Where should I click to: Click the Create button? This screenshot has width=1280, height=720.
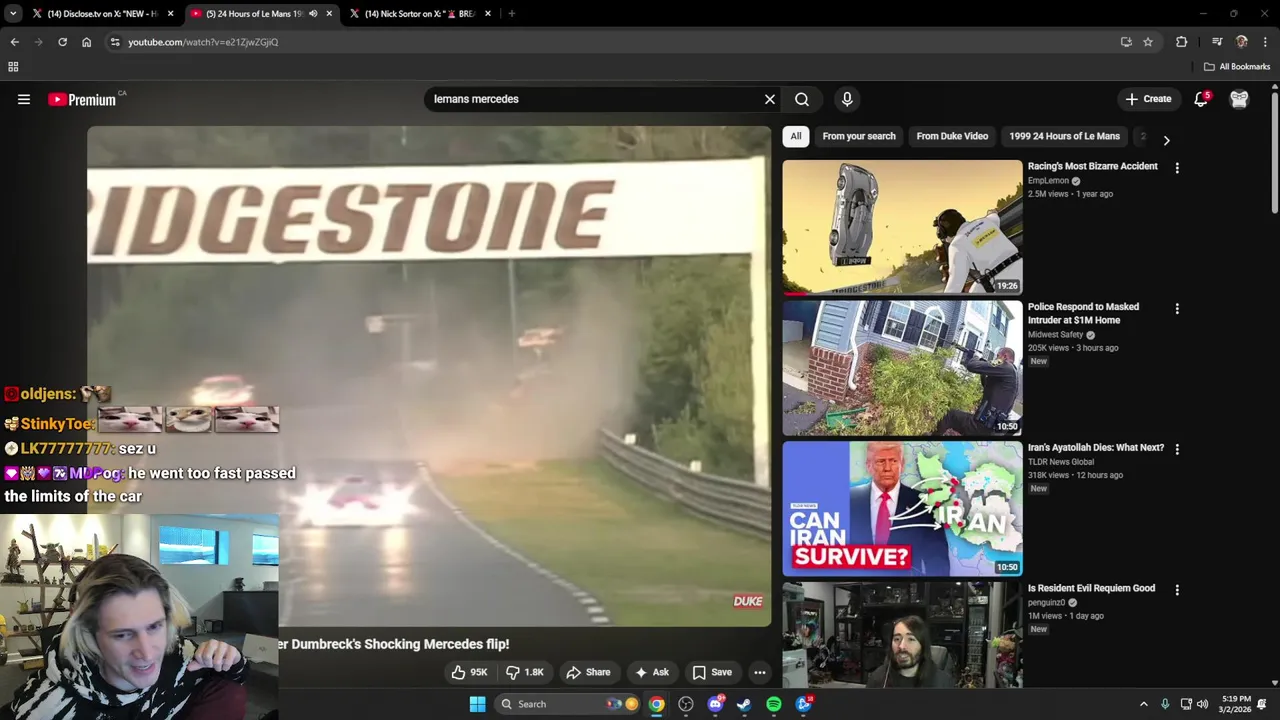pyautogui.click(x=1148, y=99)
